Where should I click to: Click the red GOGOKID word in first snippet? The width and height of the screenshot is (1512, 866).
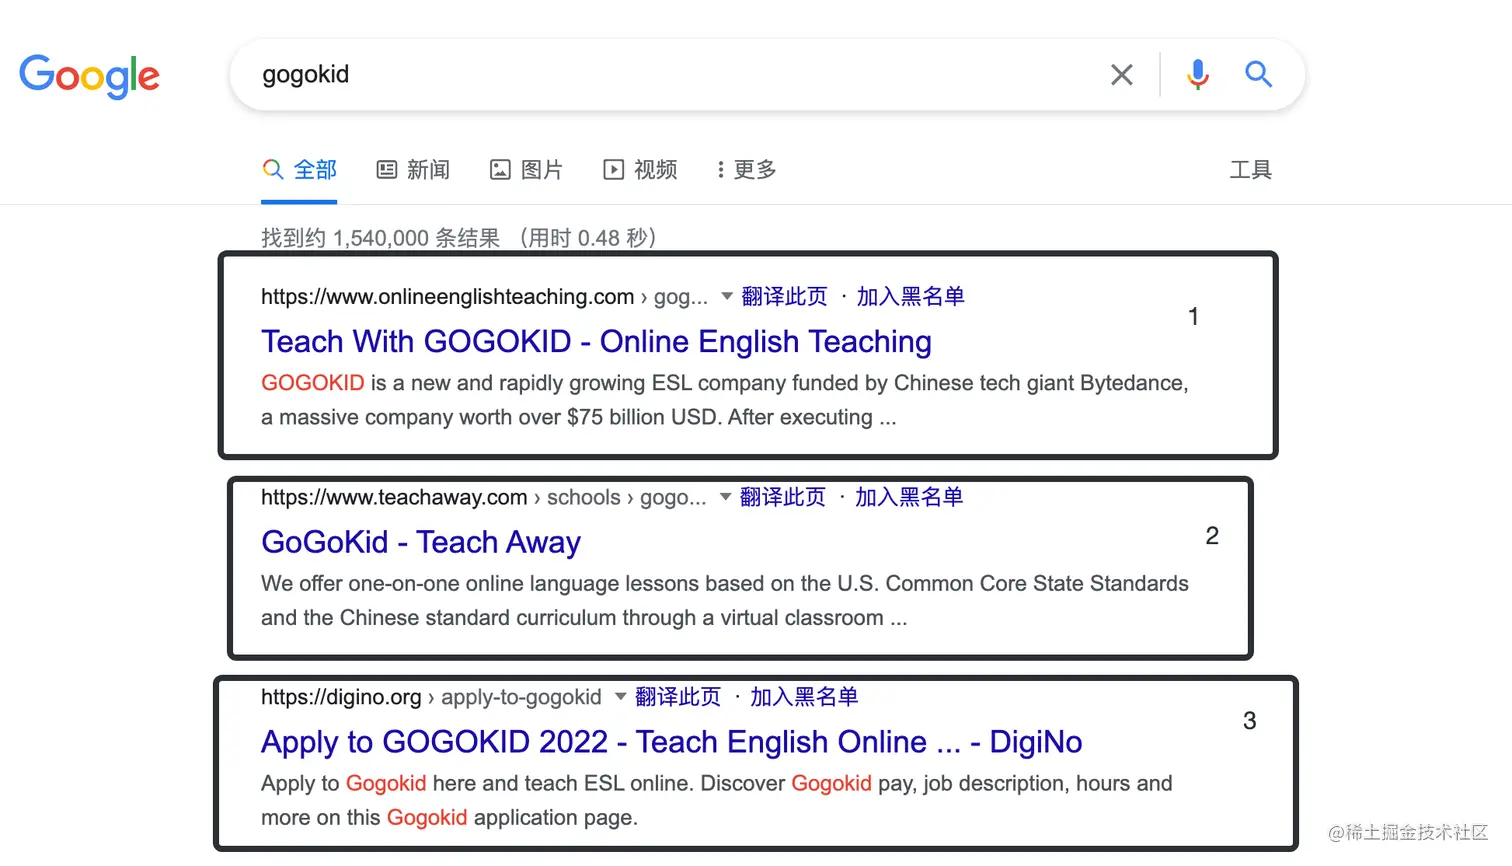tap(312, 383)
